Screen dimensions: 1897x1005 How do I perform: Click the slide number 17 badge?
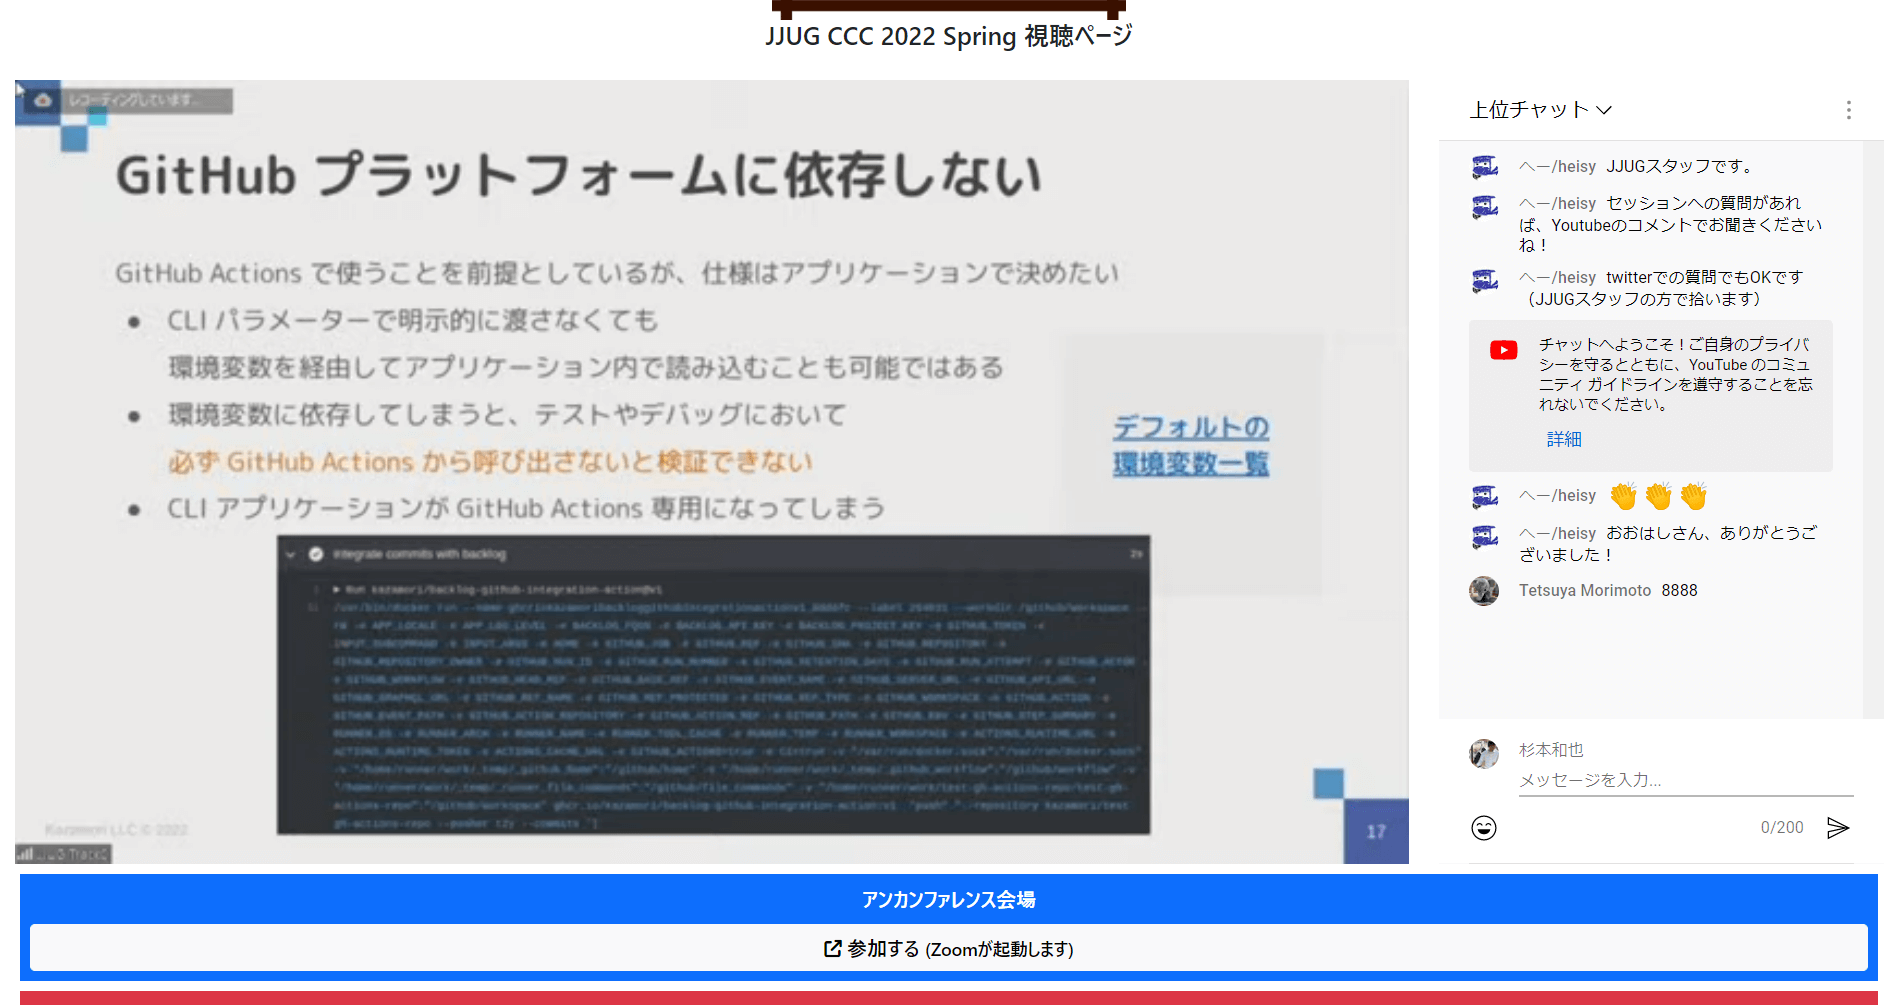pos(1376,831)
